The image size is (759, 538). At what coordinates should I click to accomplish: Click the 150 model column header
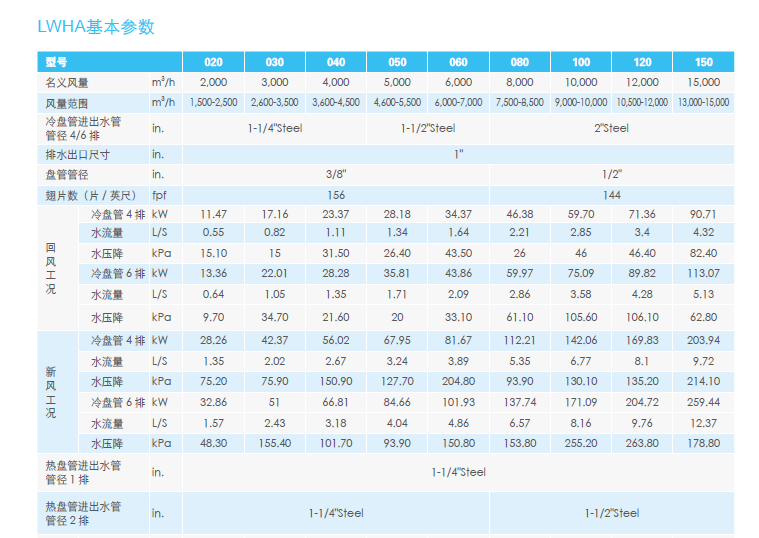(703, 62)
